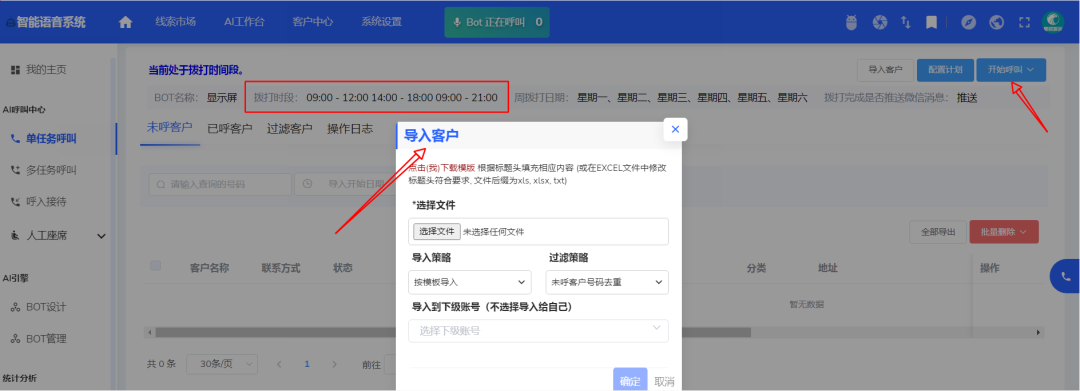Click the 暂无数据 empty table text
Screen dimensions: 1080x391
[x=806, y=304]
